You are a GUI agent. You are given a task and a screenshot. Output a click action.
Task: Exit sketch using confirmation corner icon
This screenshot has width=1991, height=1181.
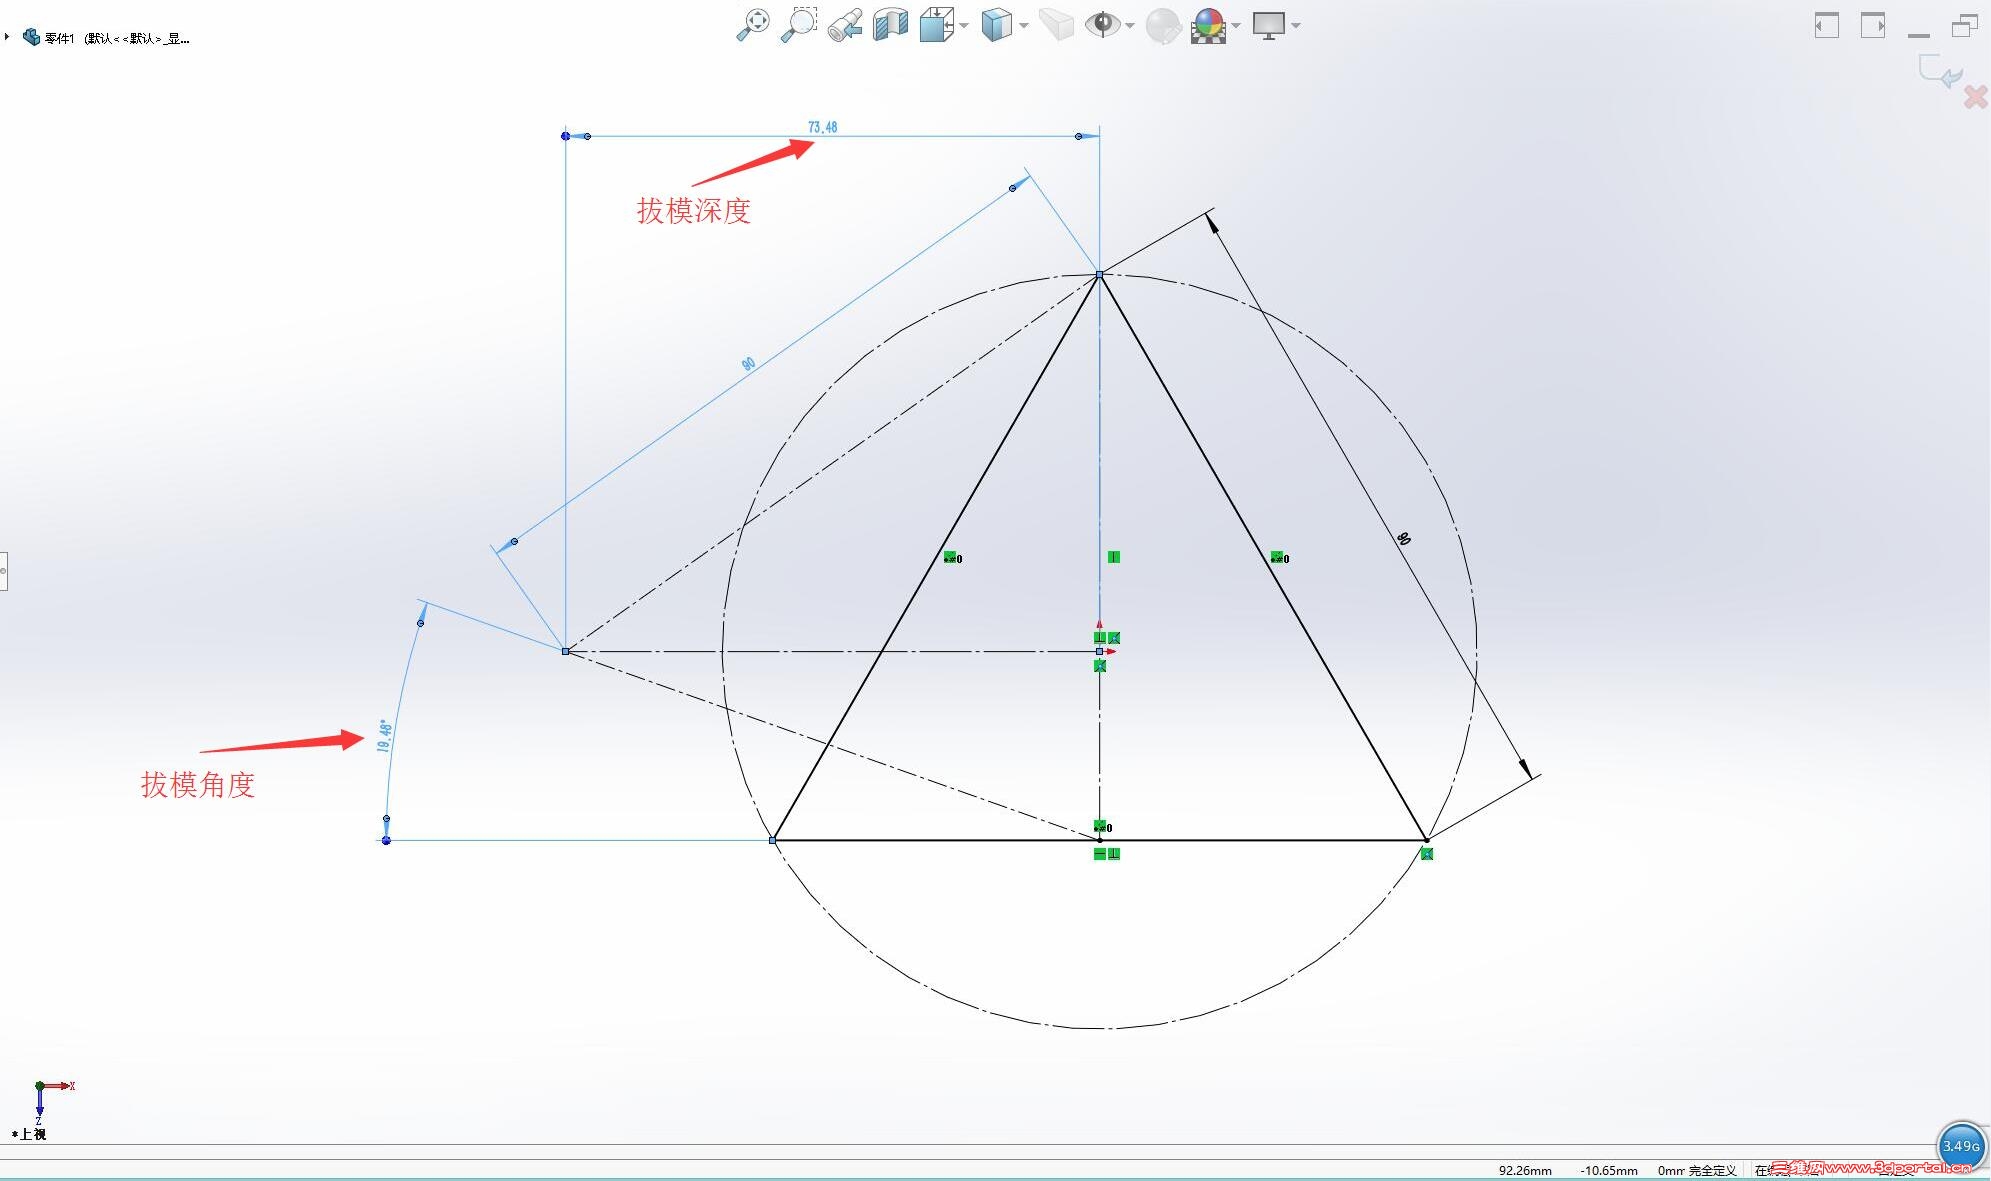[1939, 72]
